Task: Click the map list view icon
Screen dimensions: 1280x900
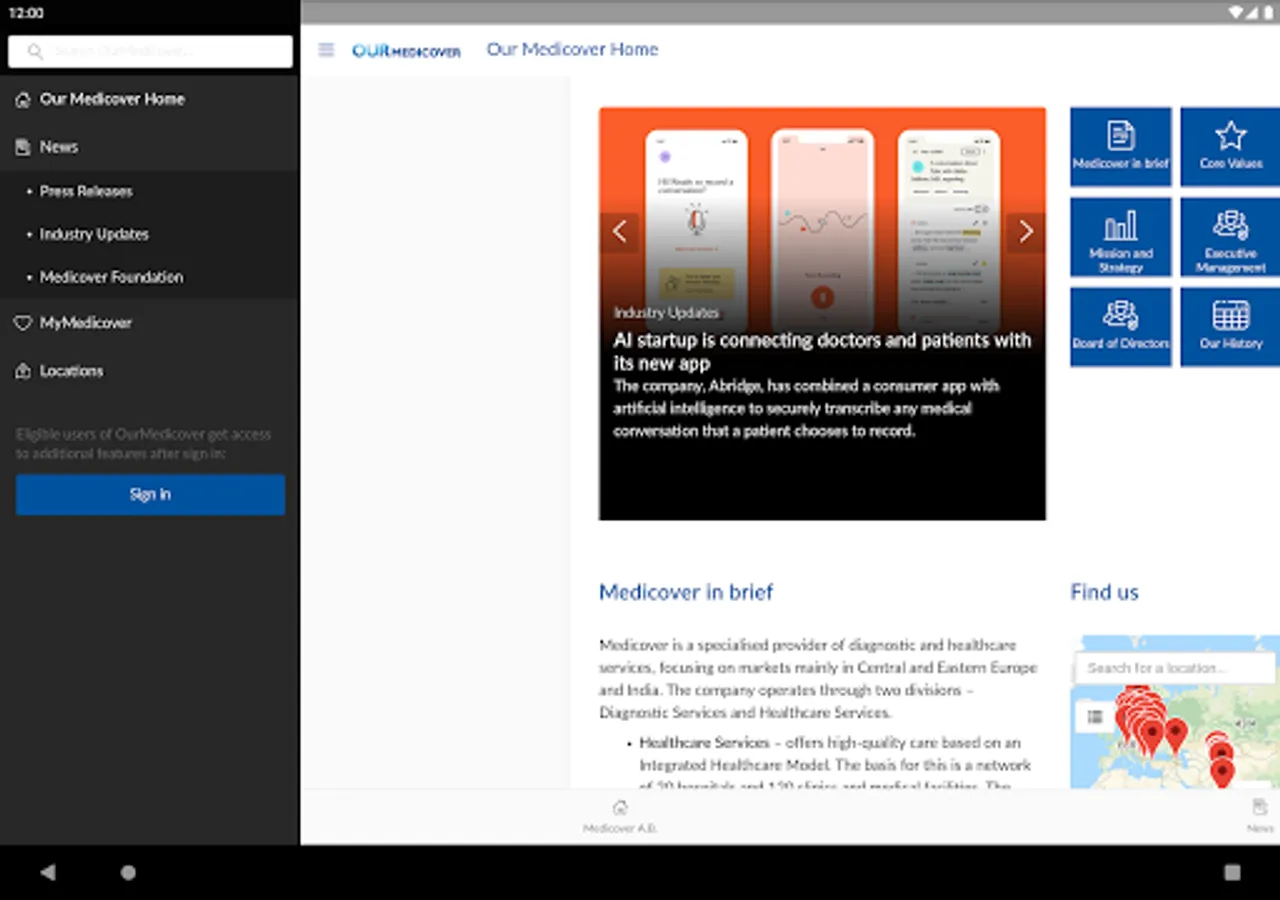Action: (1095, 717)
